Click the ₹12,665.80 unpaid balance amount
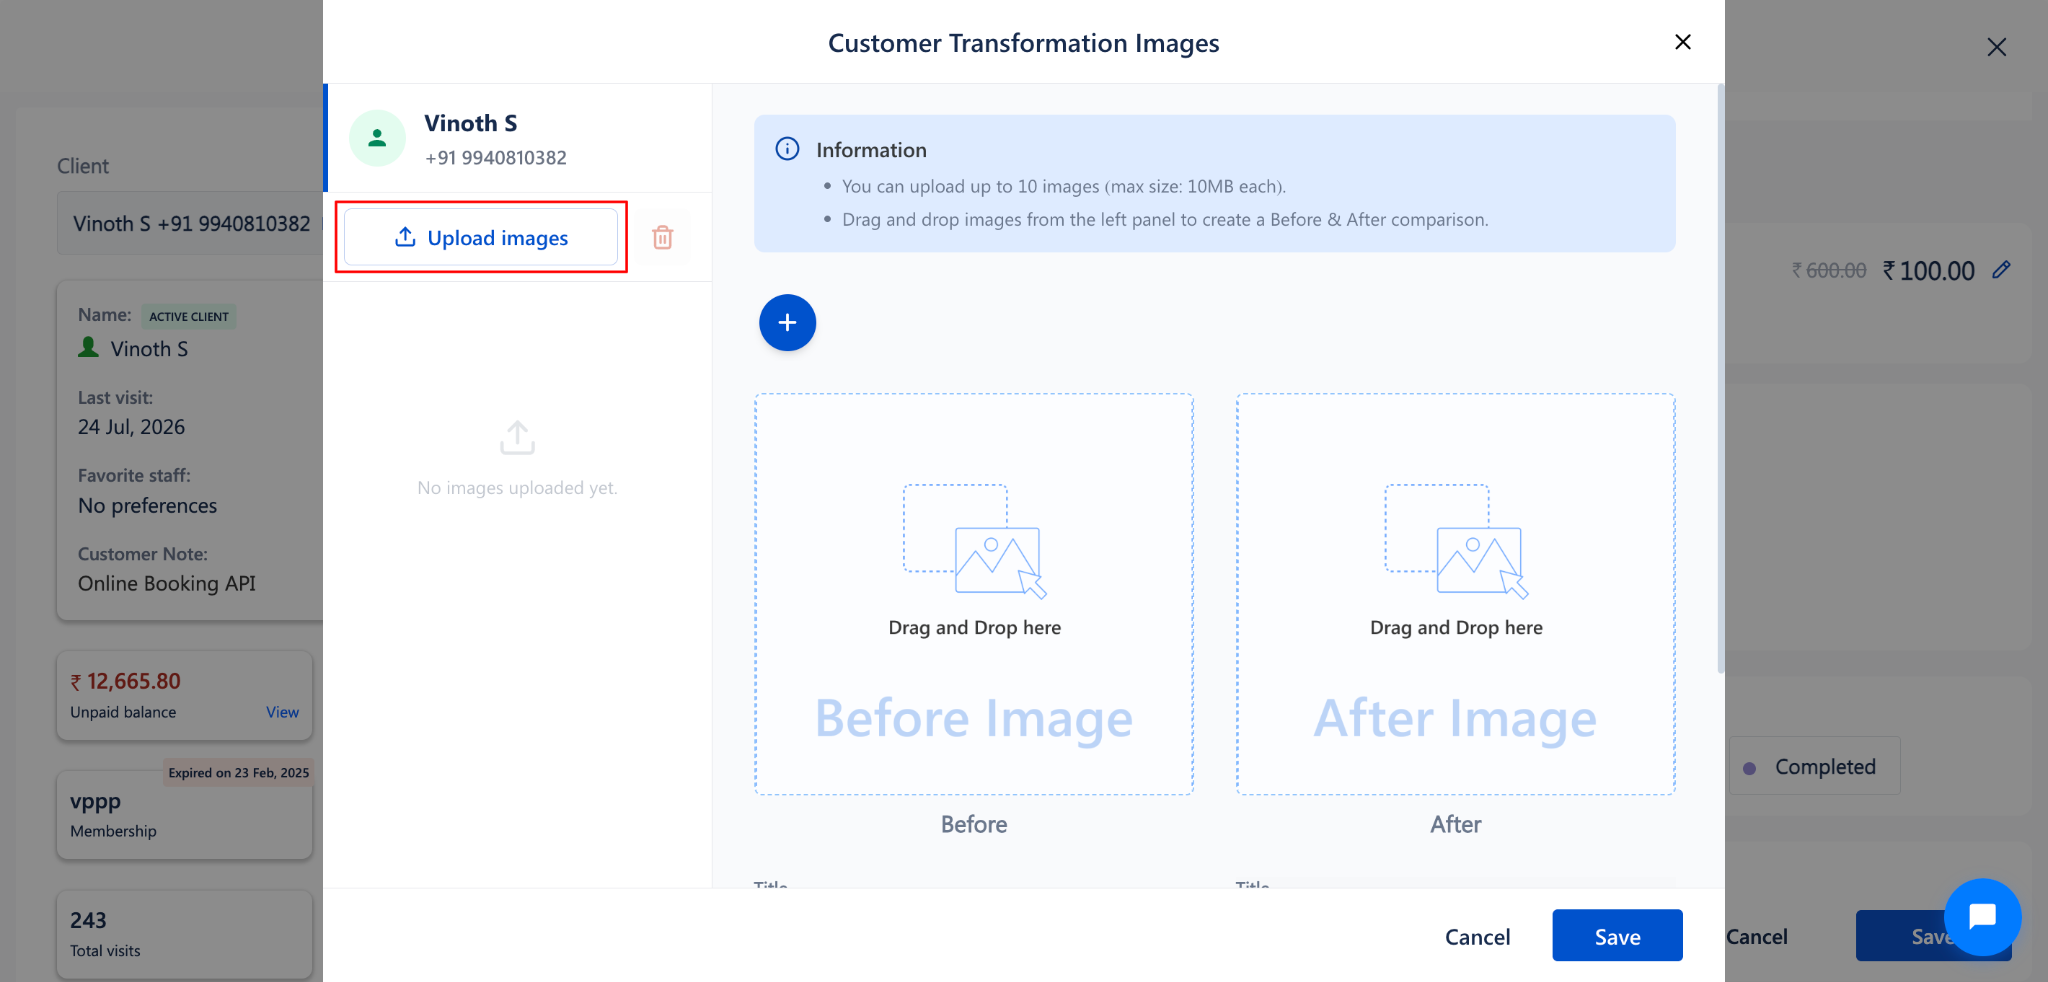The height and width of the screenshot is (982, 2048). pyautogui.click(x=126, y=681)
